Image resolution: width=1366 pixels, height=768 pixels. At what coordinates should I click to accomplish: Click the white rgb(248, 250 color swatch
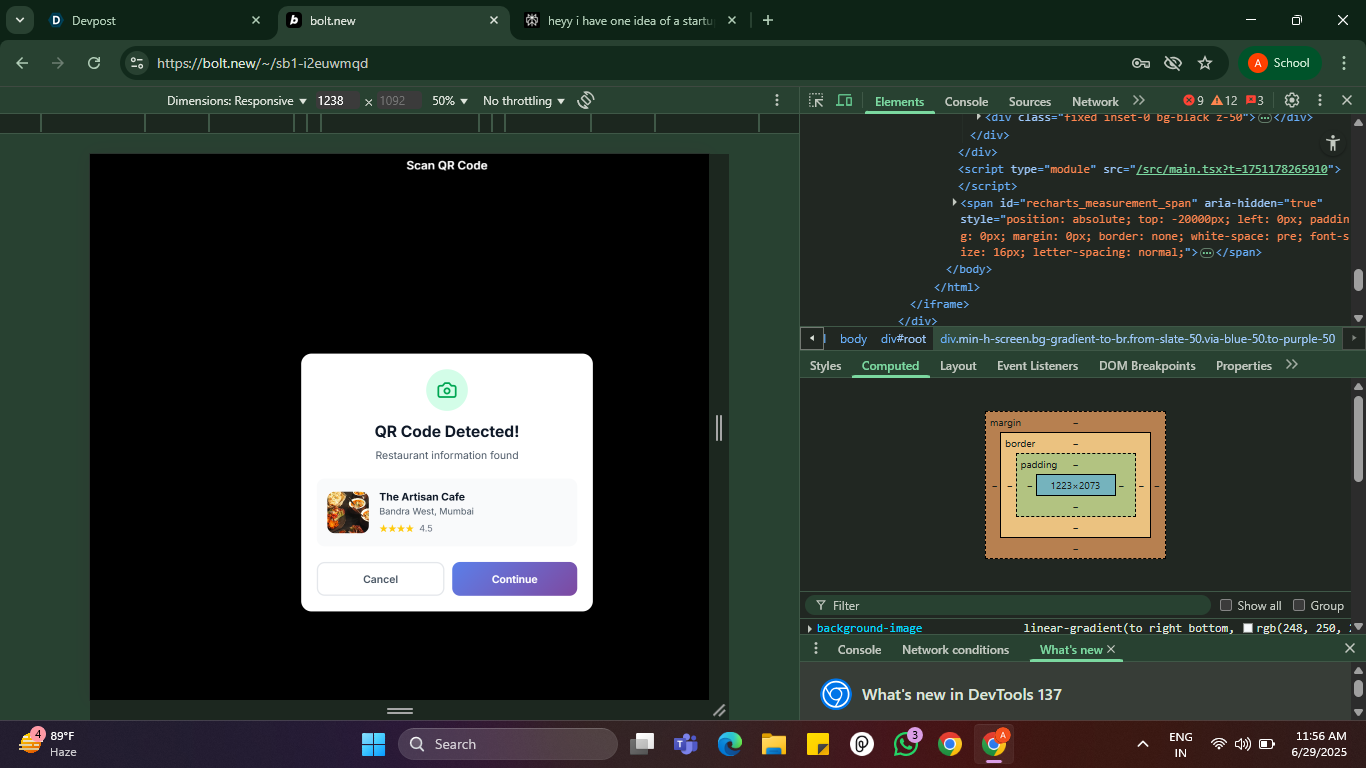[x=1247, y=629]
